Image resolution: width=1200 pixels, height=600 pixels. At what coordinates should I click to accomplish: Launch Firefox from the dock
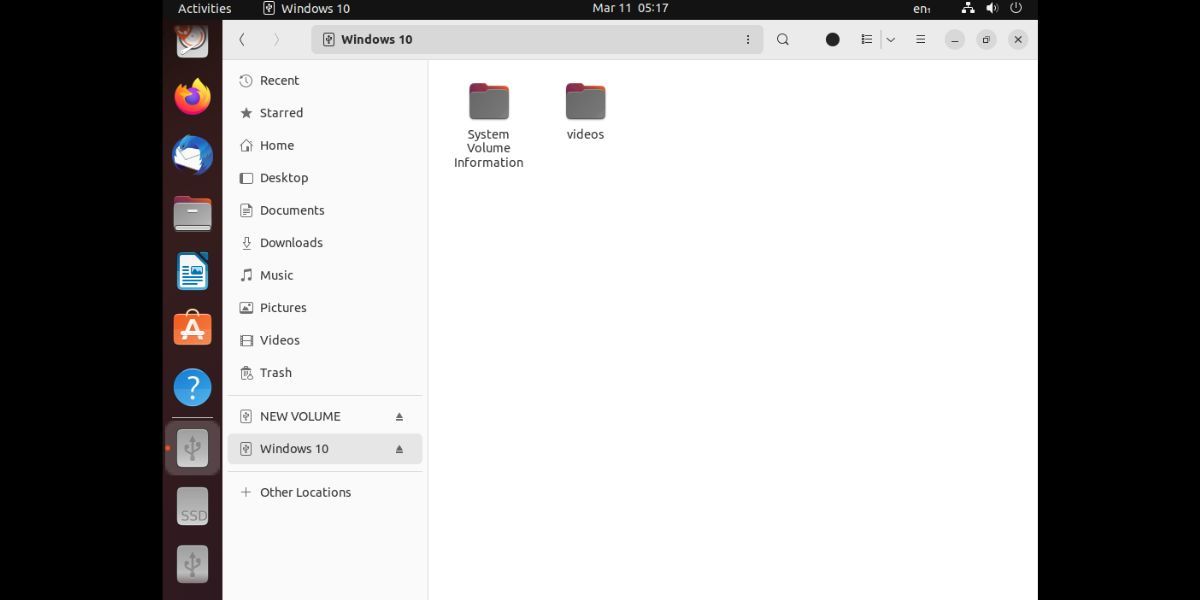point(193,97)
